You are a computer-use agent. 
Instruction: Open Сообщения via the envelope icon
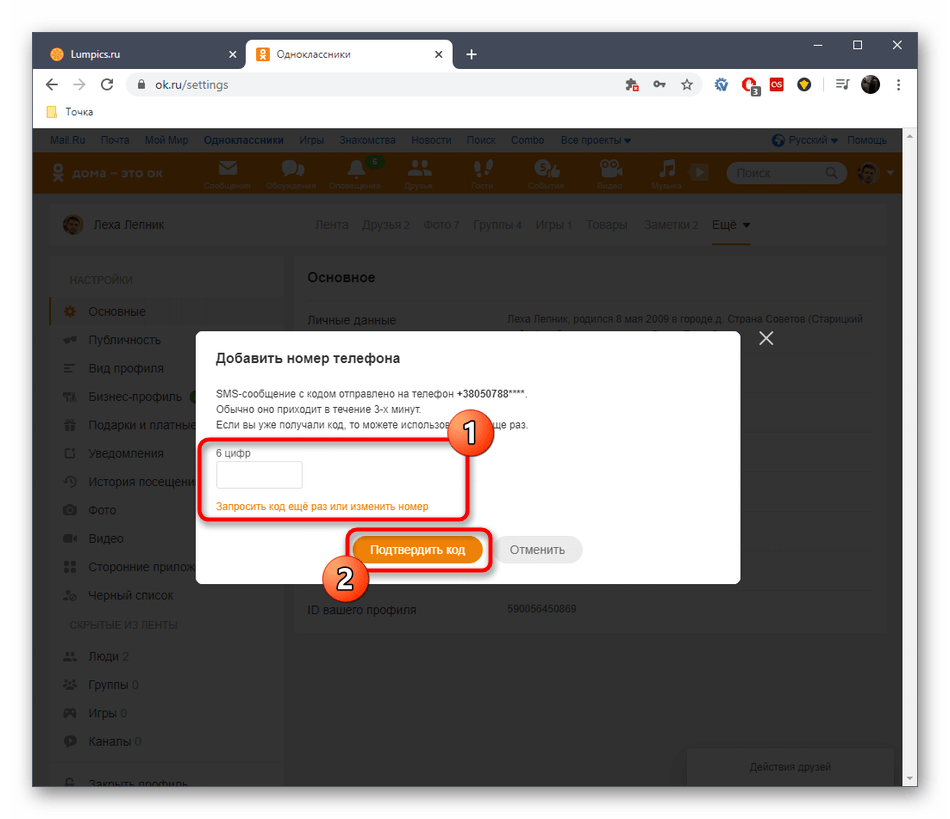227,168
